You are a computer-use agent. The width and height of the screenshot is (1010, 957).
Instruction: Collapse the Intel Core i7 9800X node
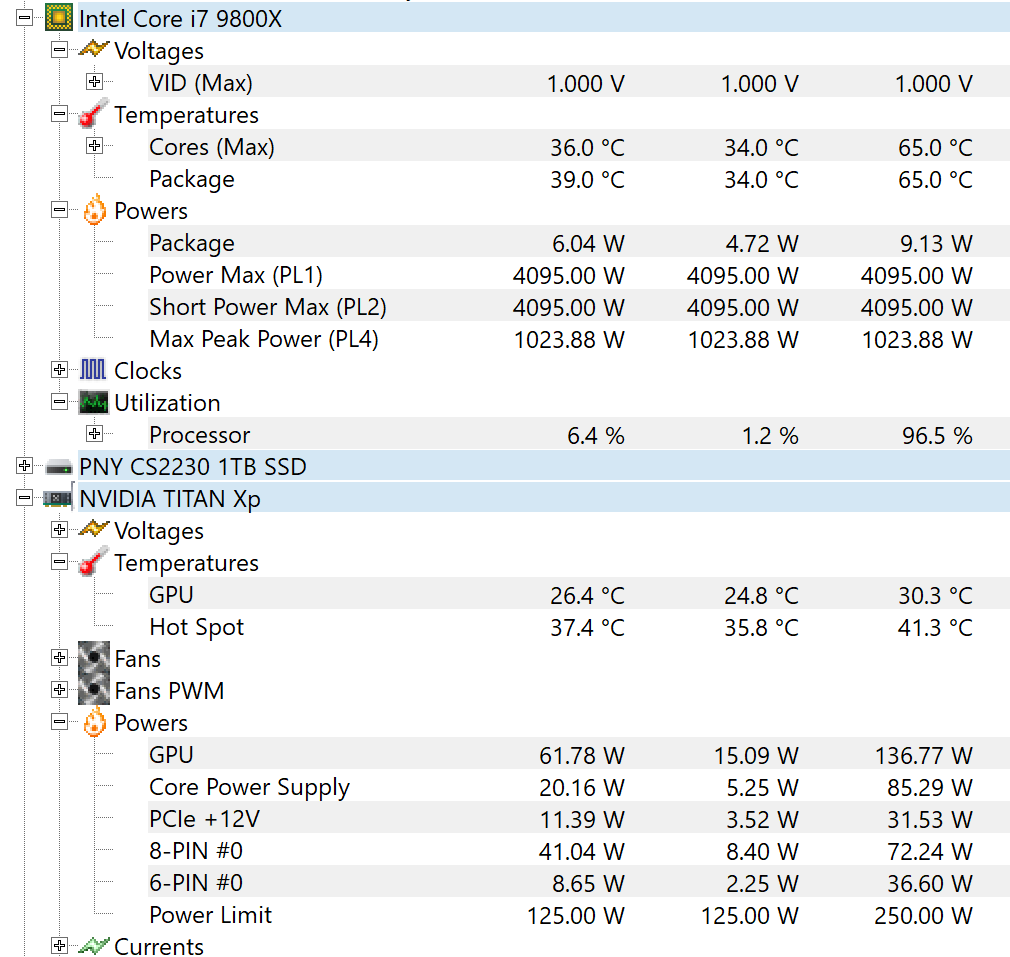24,17
